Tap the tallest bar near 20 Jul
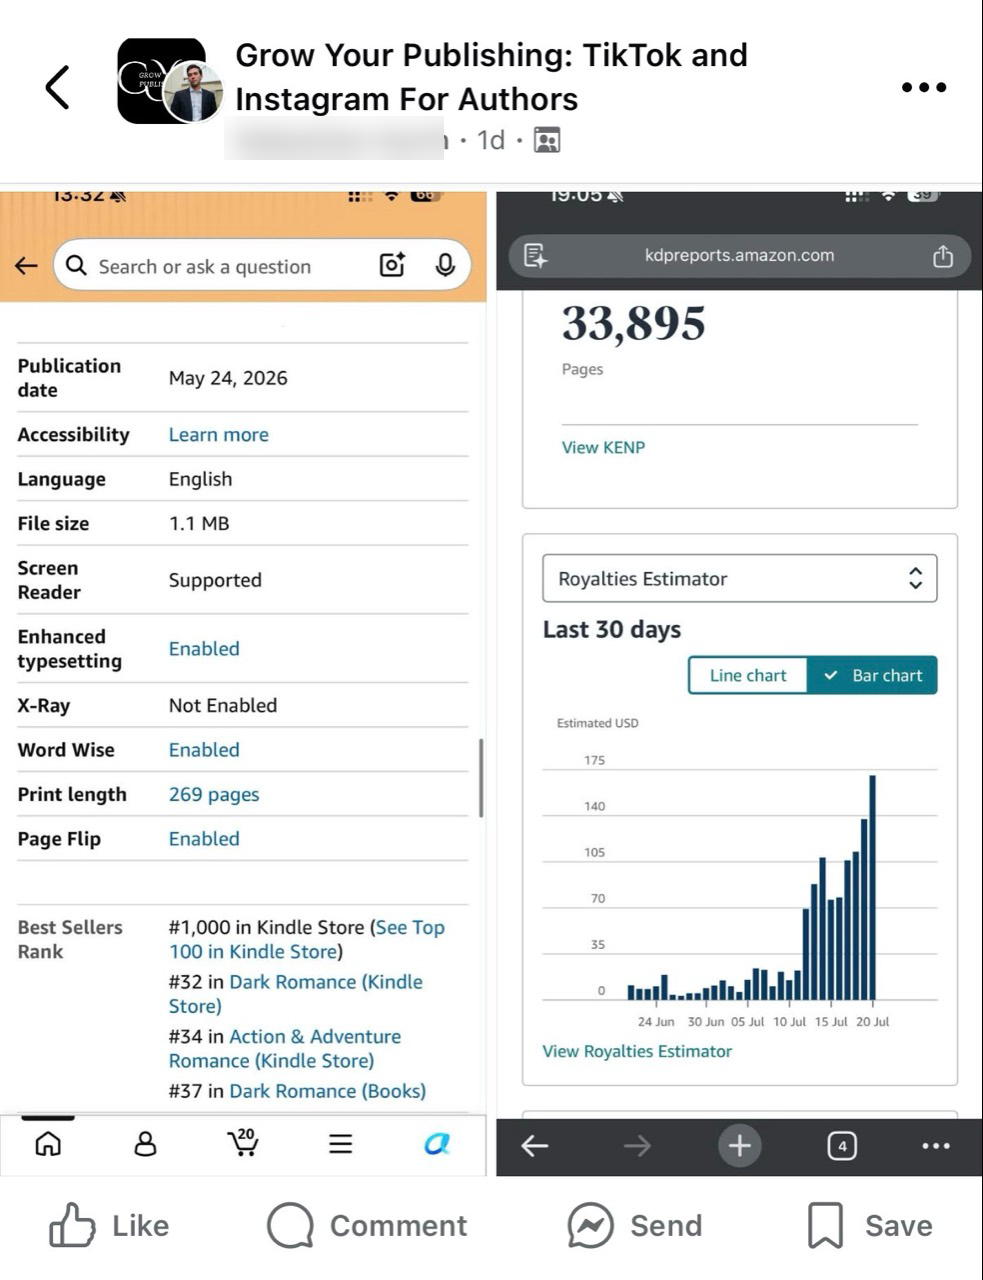The height and width of the screenshot is (1280, 983). tap(873, 888)
